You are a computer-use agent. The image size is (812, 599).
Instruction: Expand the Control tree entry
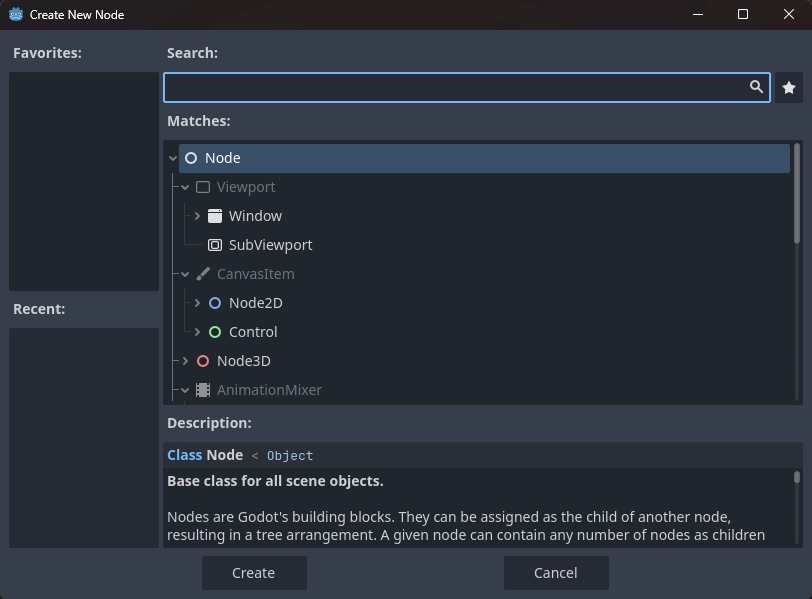pyautogui.click(x=197, y=331)
